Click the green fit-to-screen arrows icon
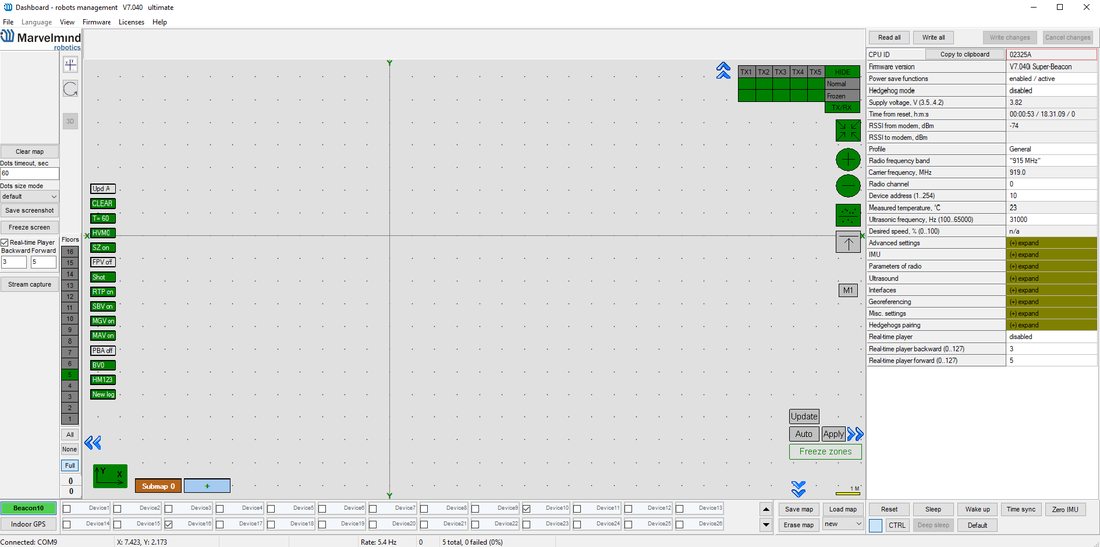1100x547 pixels. [x=848, y=130]
